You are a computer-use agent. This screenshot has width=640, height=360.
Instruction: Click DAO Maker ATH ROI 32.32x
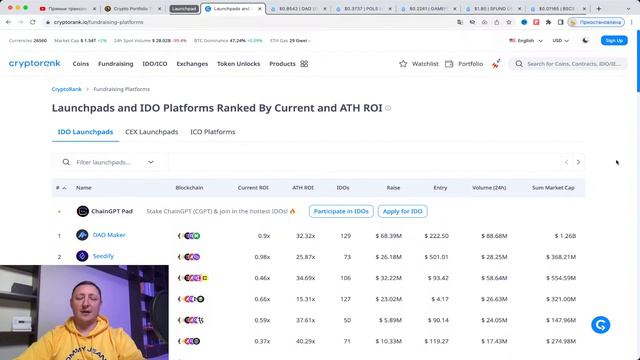click(305, 236)
